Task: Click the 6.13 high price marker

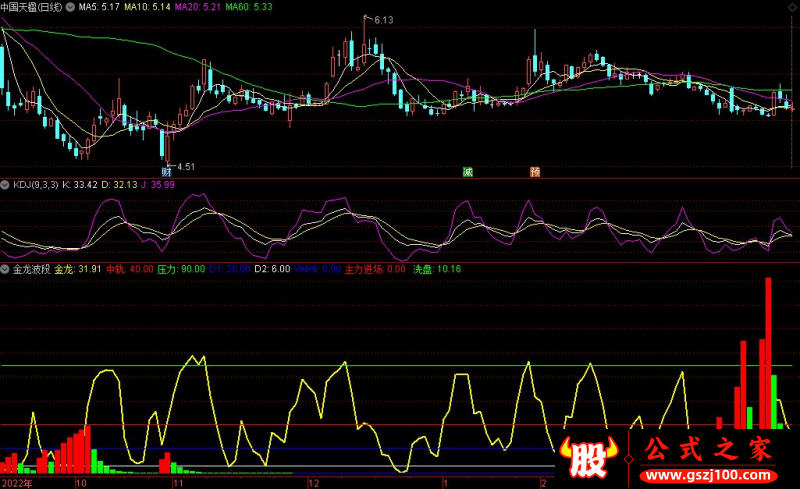Action: [383, 20]
